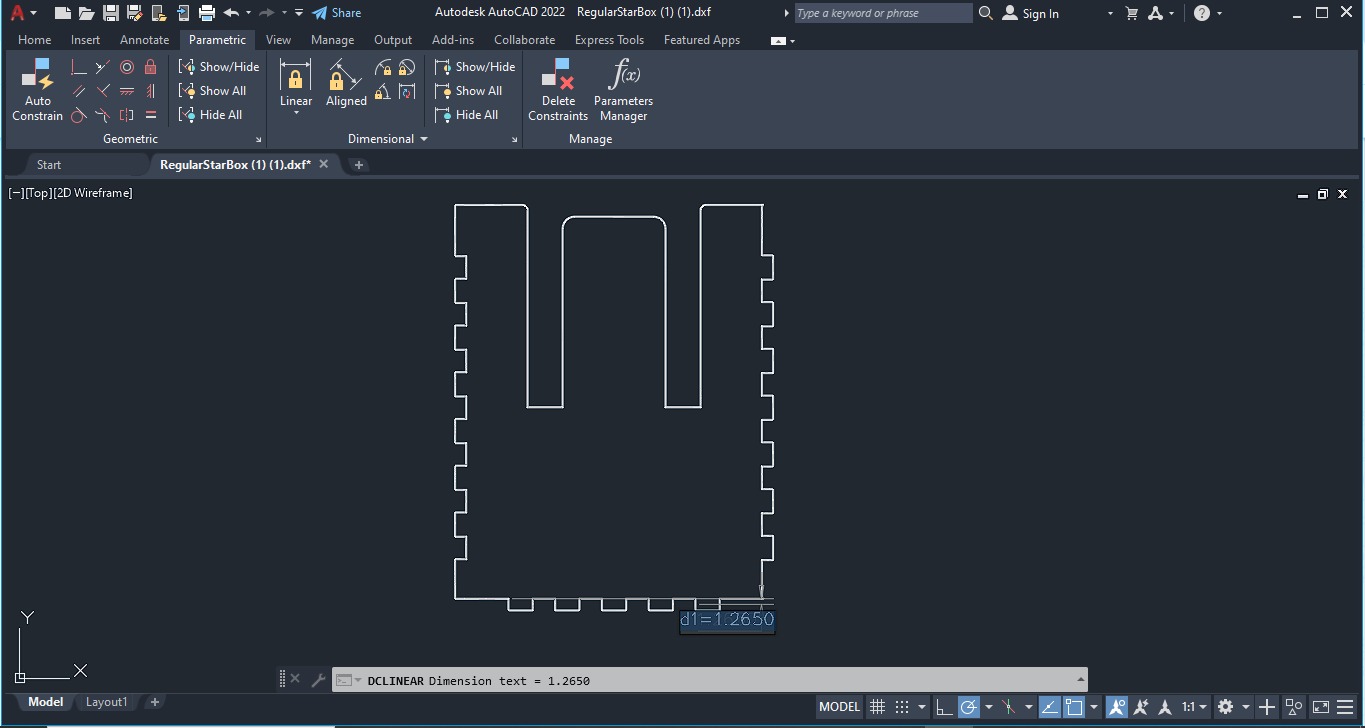Switch to the Annotate ribbon tab

point(144,40)
